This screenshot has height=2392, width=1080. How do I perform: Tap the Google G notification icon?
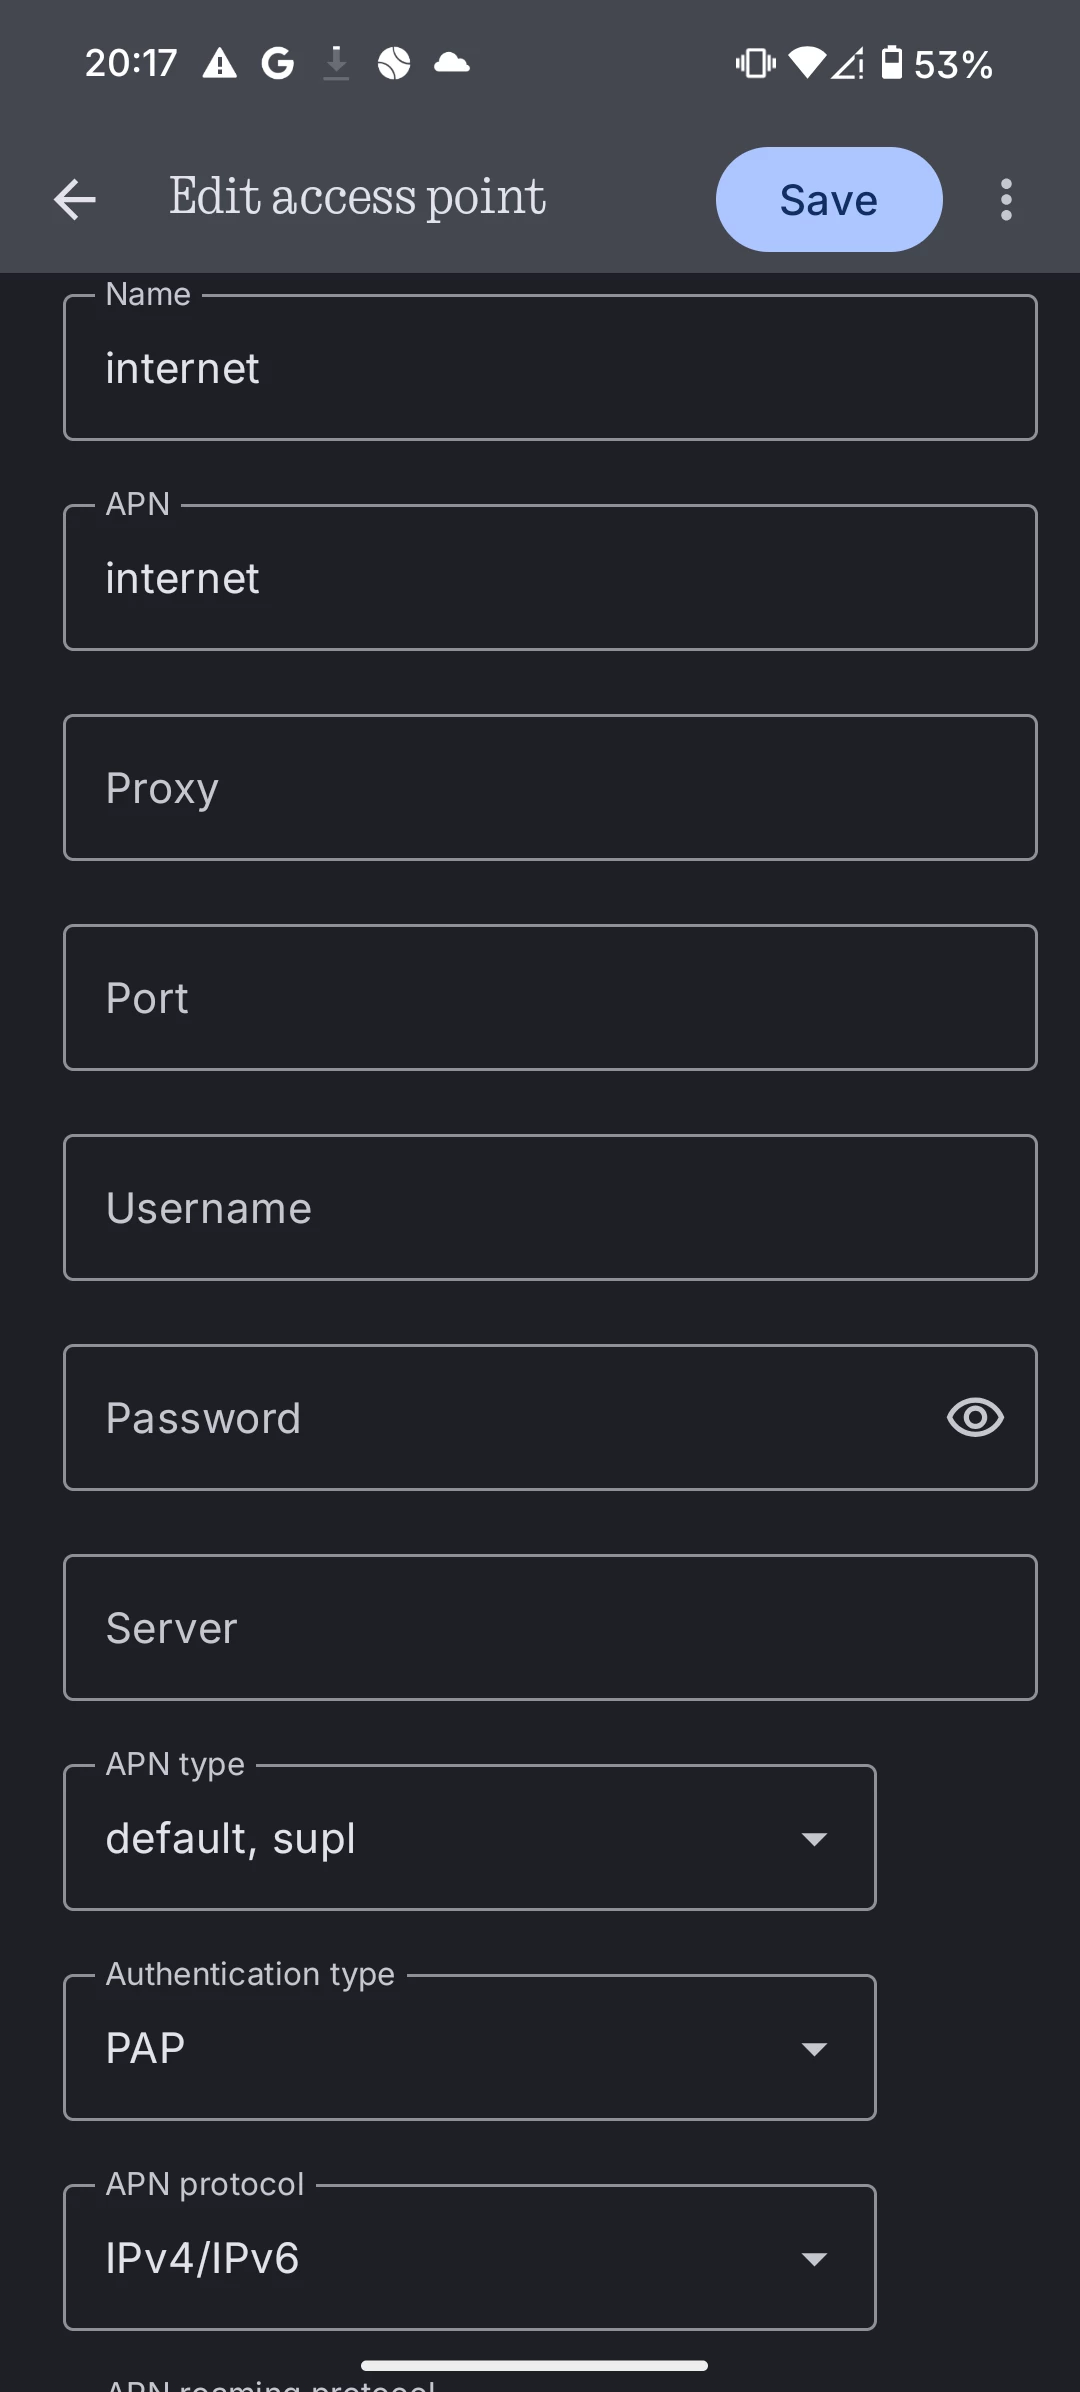coord(278,65)
